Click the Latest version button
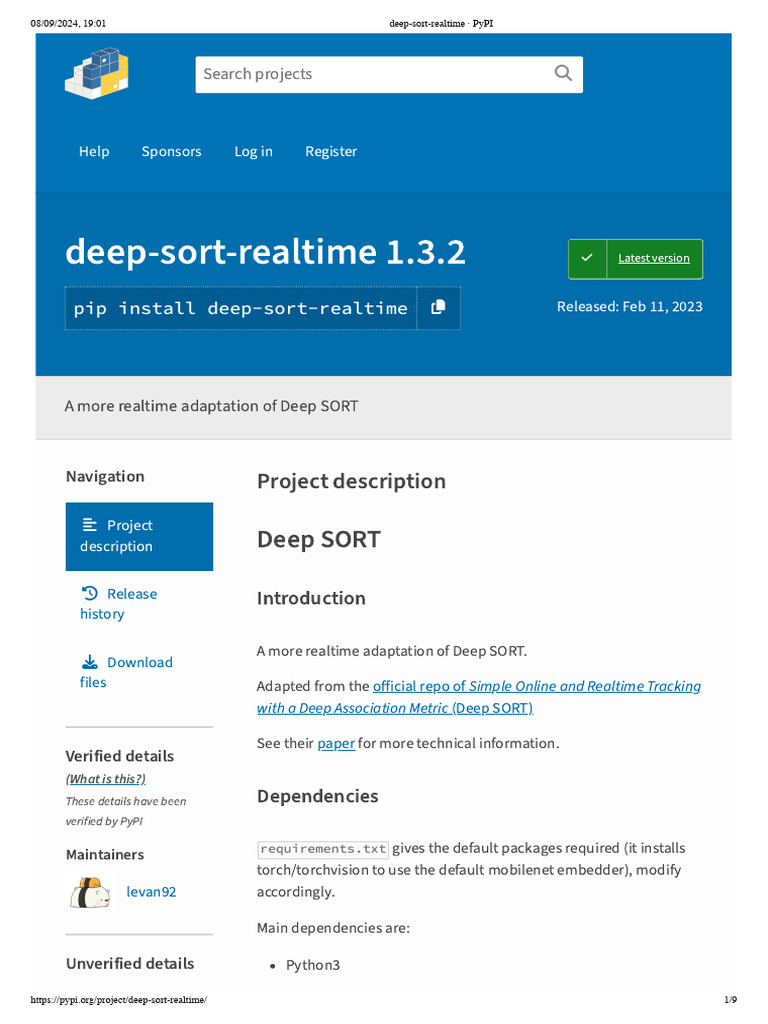Screen dimensions: 768x1024 652,258
